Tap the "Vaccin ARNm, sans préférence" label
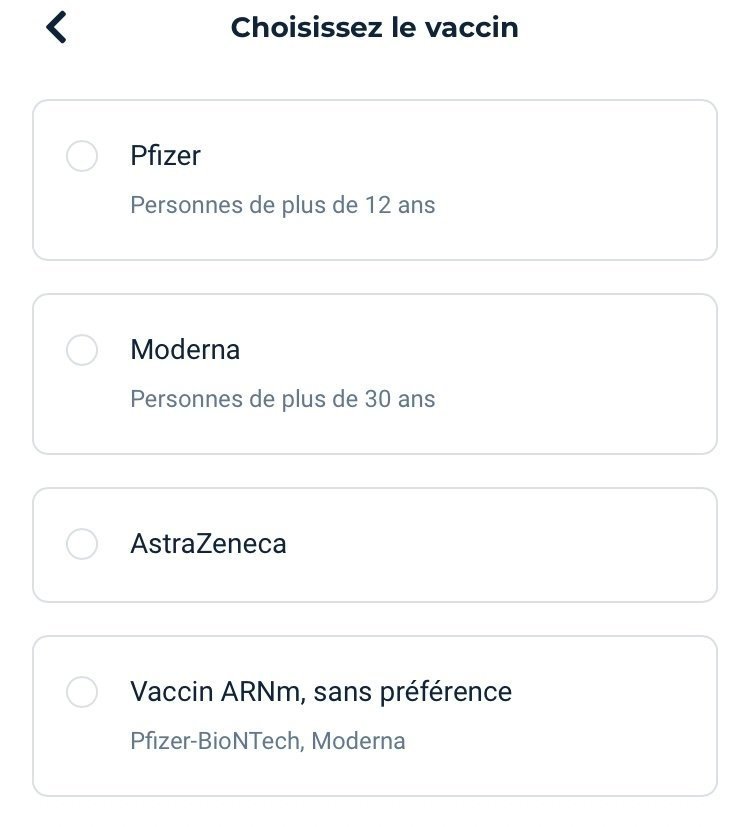Viewport: 750px width, 827px height. click(x=320, y=692)
